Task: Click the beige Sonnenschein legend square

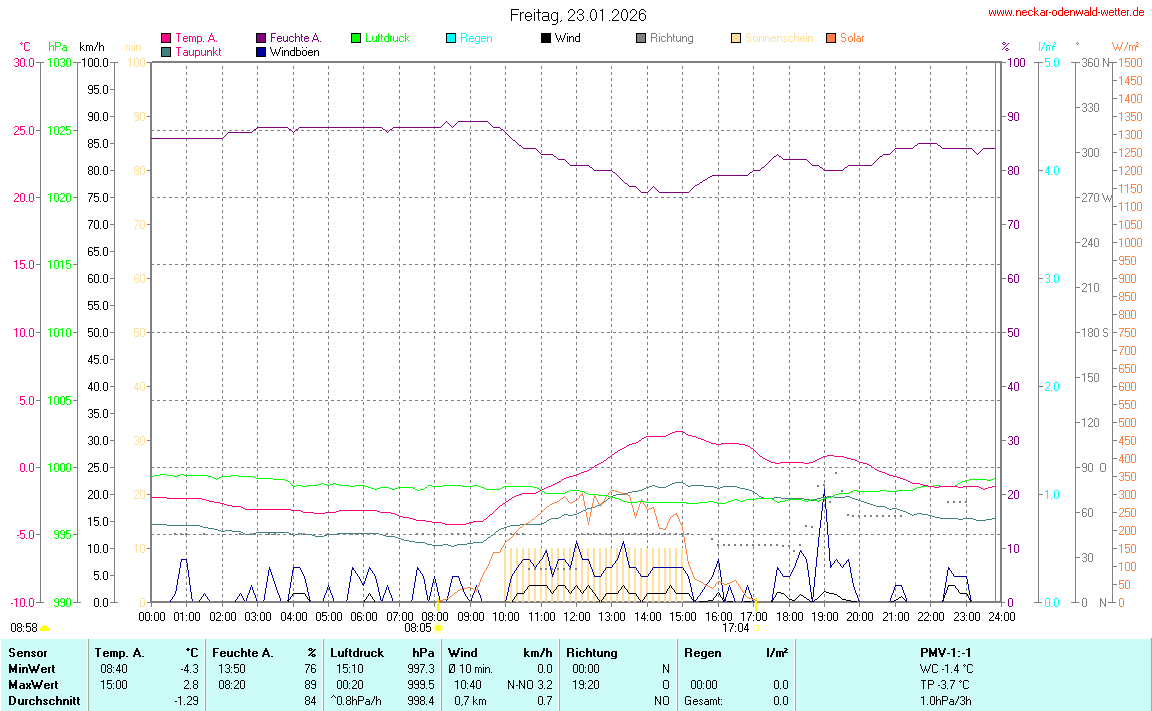Action: pyautogui.click(x=736, y=38)
